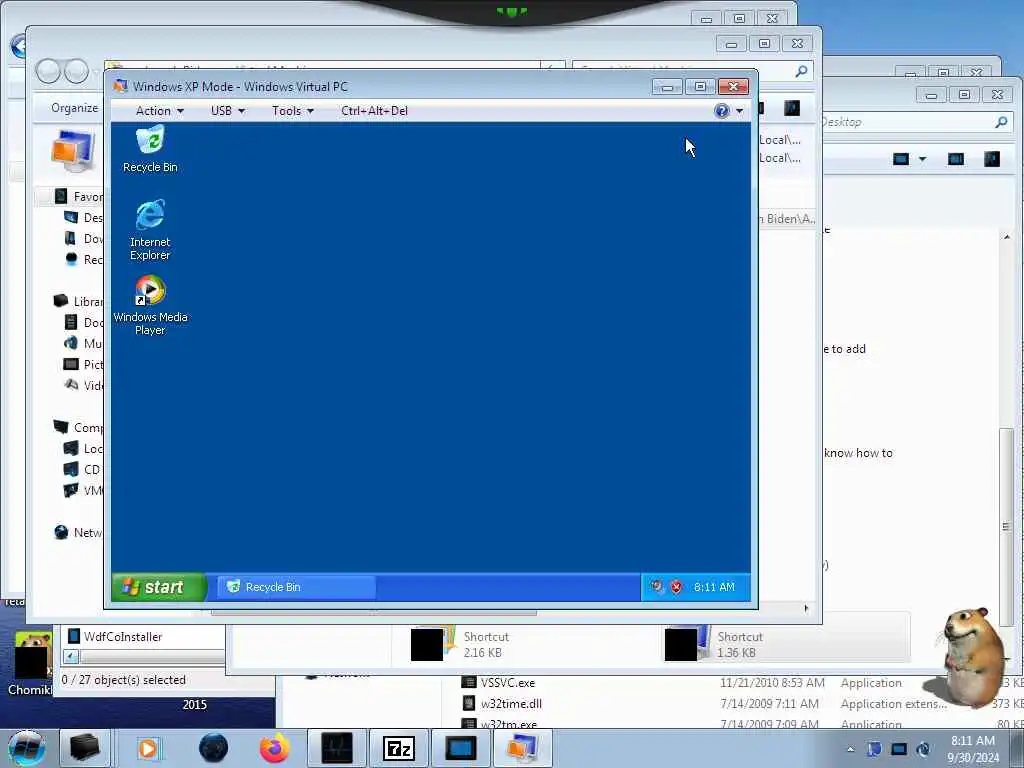Click the search magnifier in Explorer window

[x=801, y=71]
